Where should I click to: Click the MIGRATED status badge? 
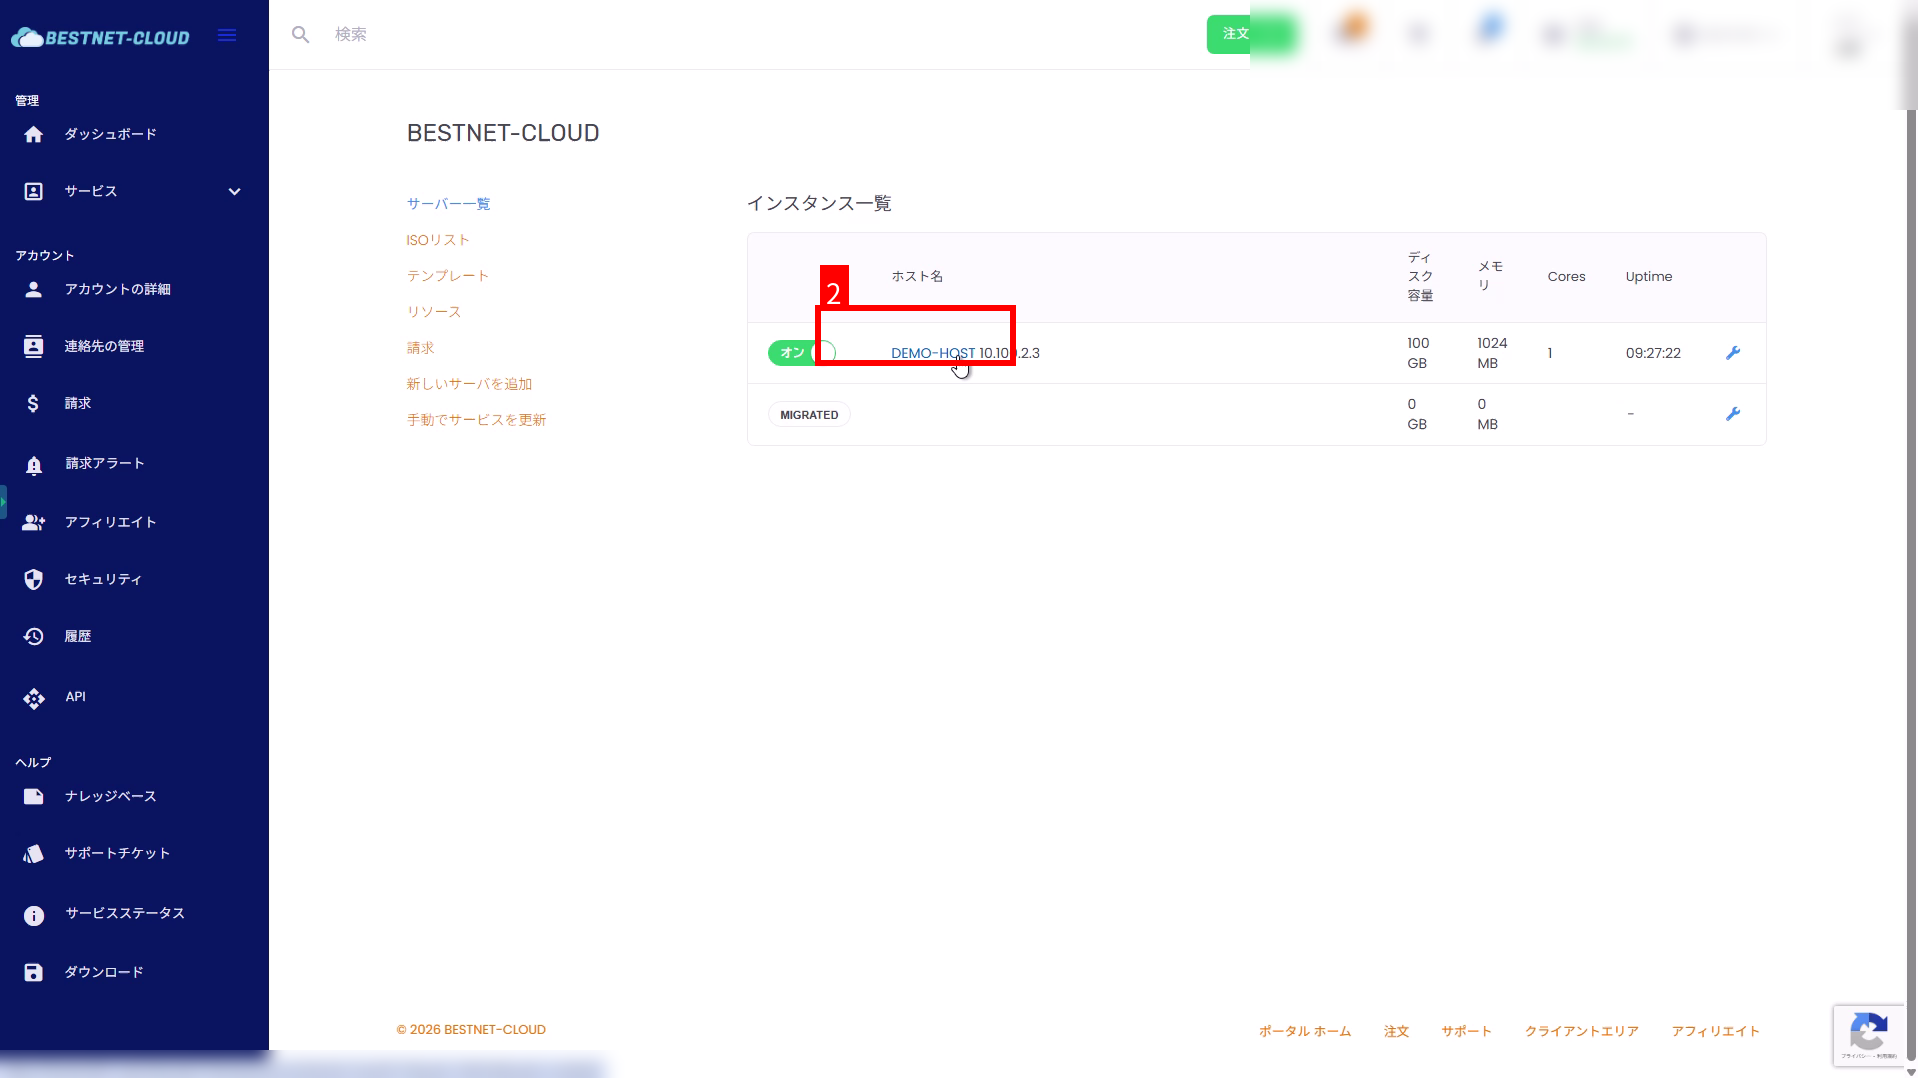pos(809,415)
